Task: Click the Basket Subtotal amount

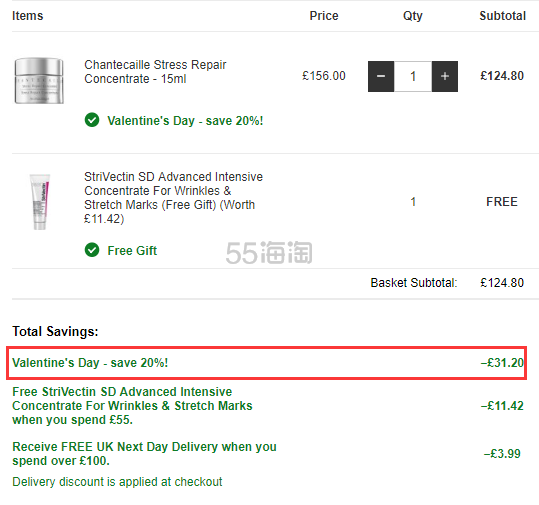Action: (502, 283)
